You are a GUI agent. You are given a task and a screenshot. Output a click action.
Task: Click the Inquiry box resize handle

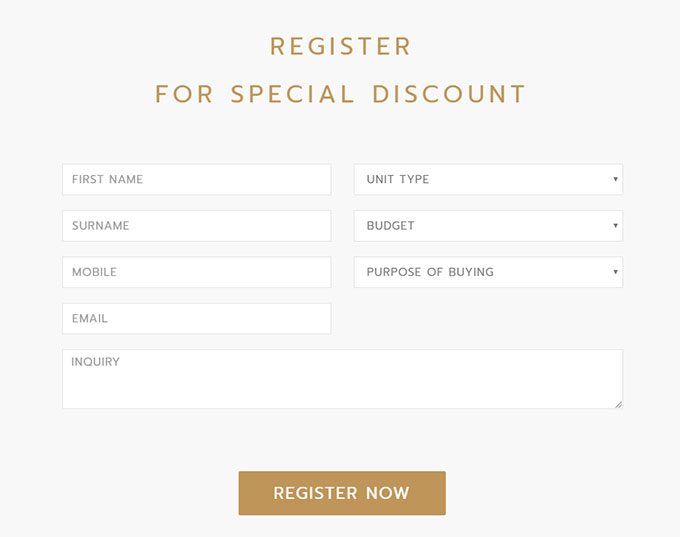click(x=618, y=404)
